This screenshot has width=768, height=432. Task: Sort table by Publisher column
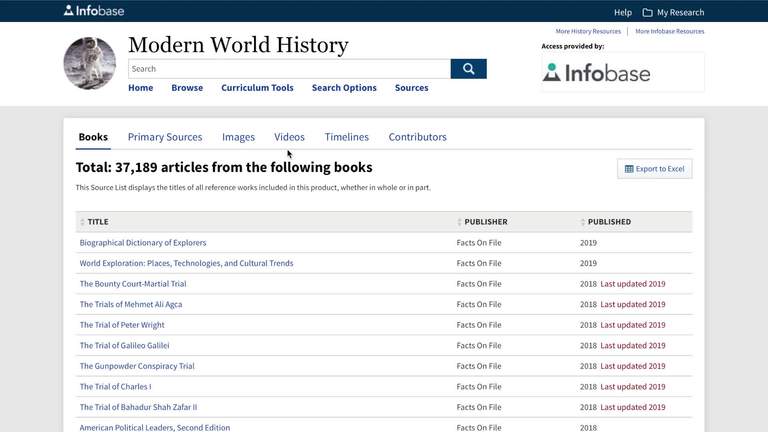485,222
